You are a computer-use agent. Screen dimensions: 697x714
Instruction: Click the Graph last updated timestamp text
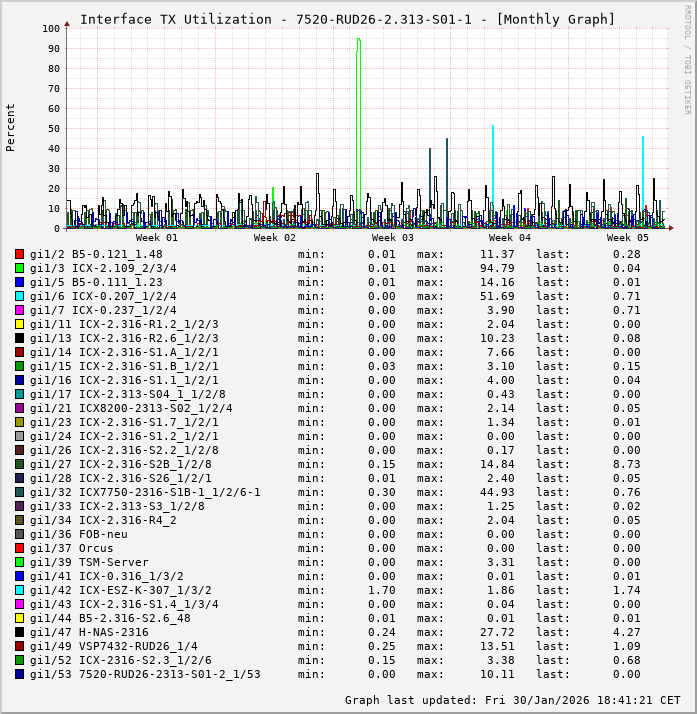[x=512, y=700]
